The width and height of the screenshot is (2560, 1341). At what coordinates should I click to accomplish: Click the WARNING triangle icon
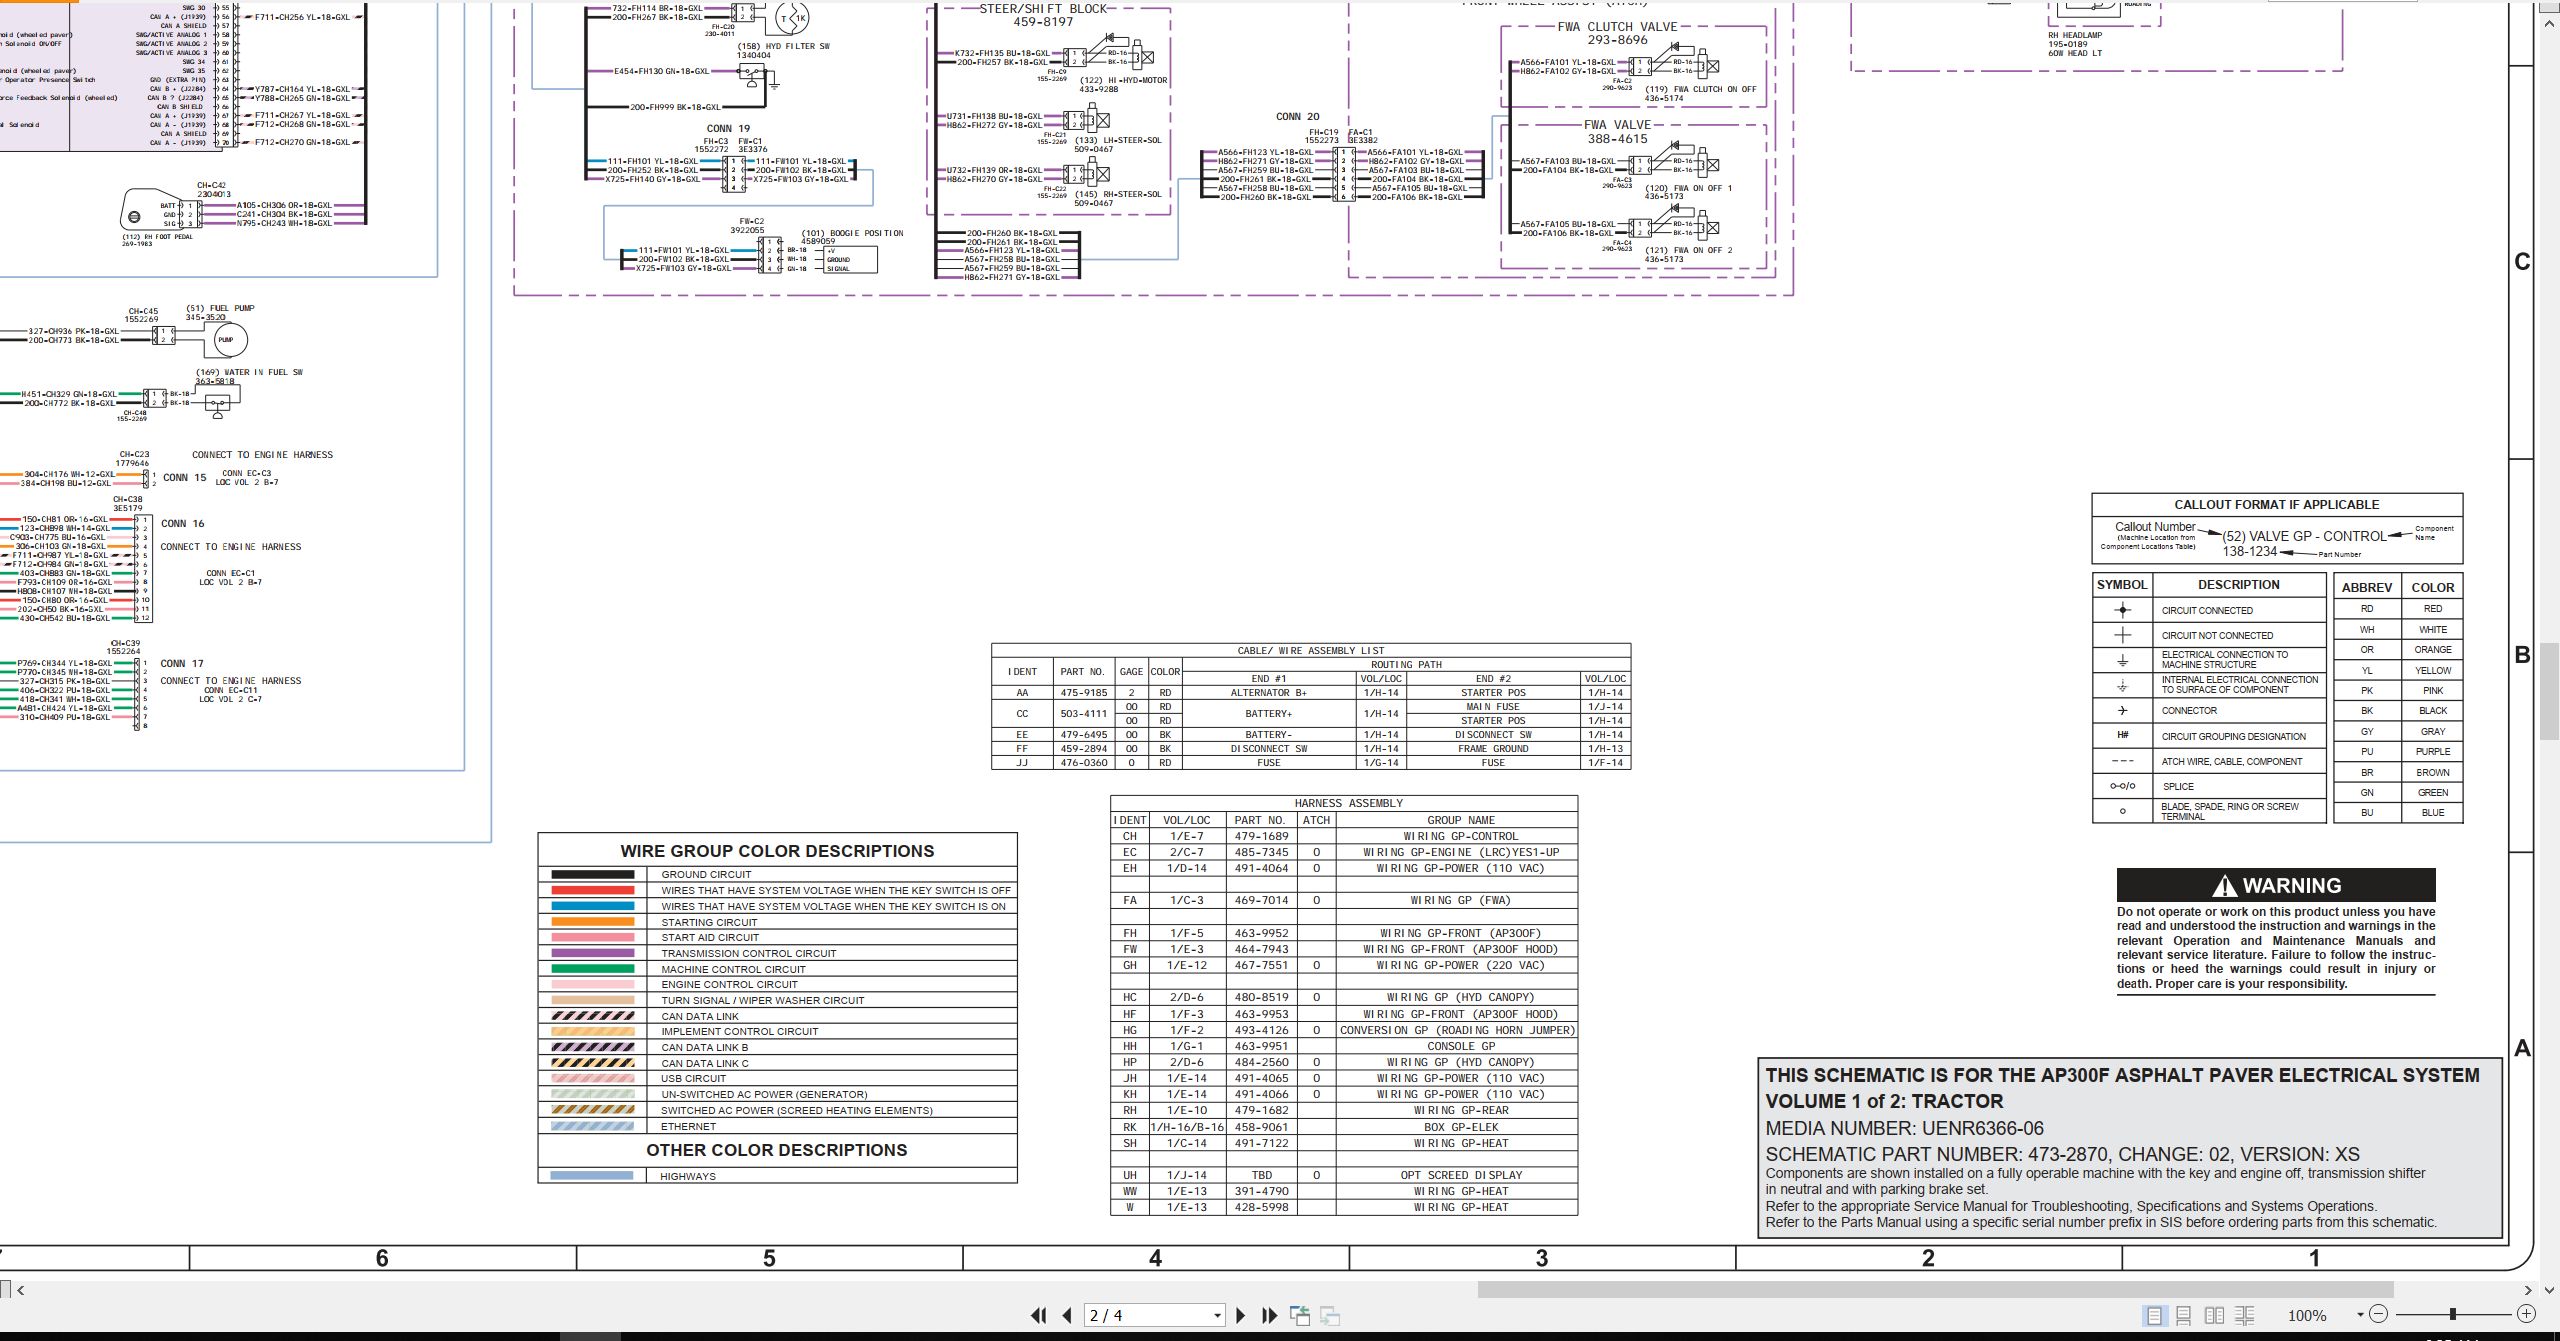2224,886
